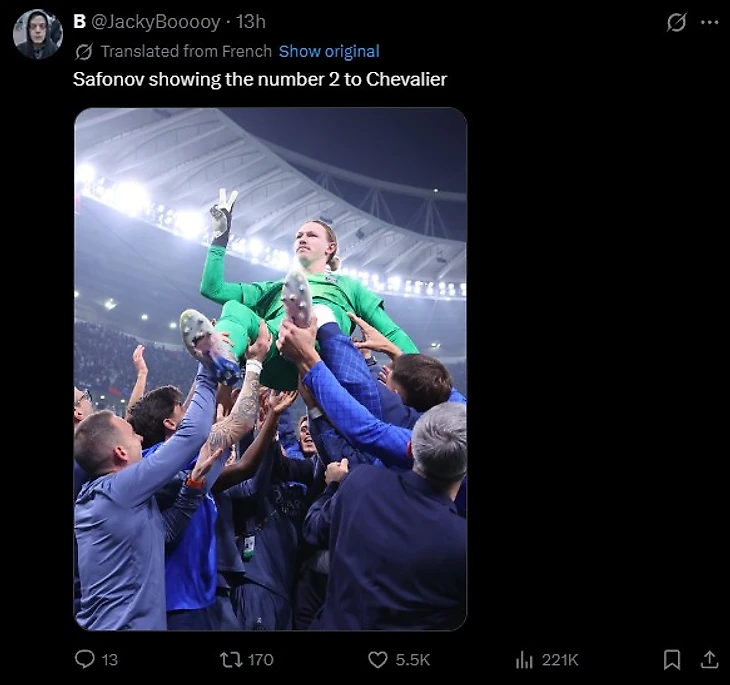730x685 pixels.
Task: Click the "Translated from French" label
Action: point(186,51)
